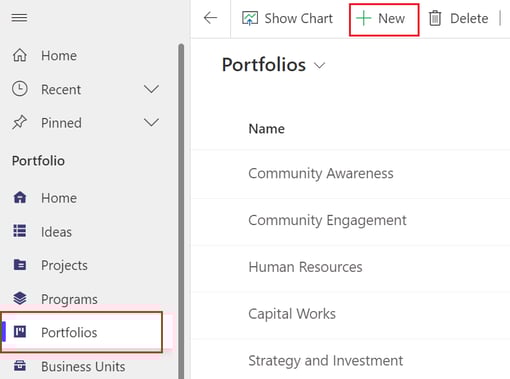This screenshot has width=510, height=379.
Task: Click the Delete toolbar button
Action: click(x=458, y=18)
